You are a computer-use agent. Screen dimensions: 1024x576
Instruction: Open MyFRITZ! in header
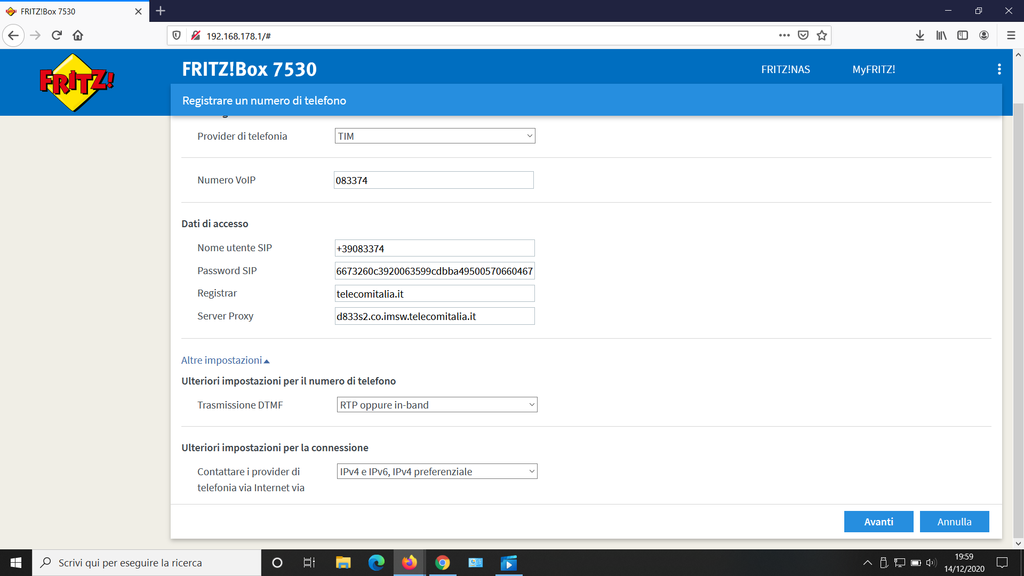pos(874,69)
